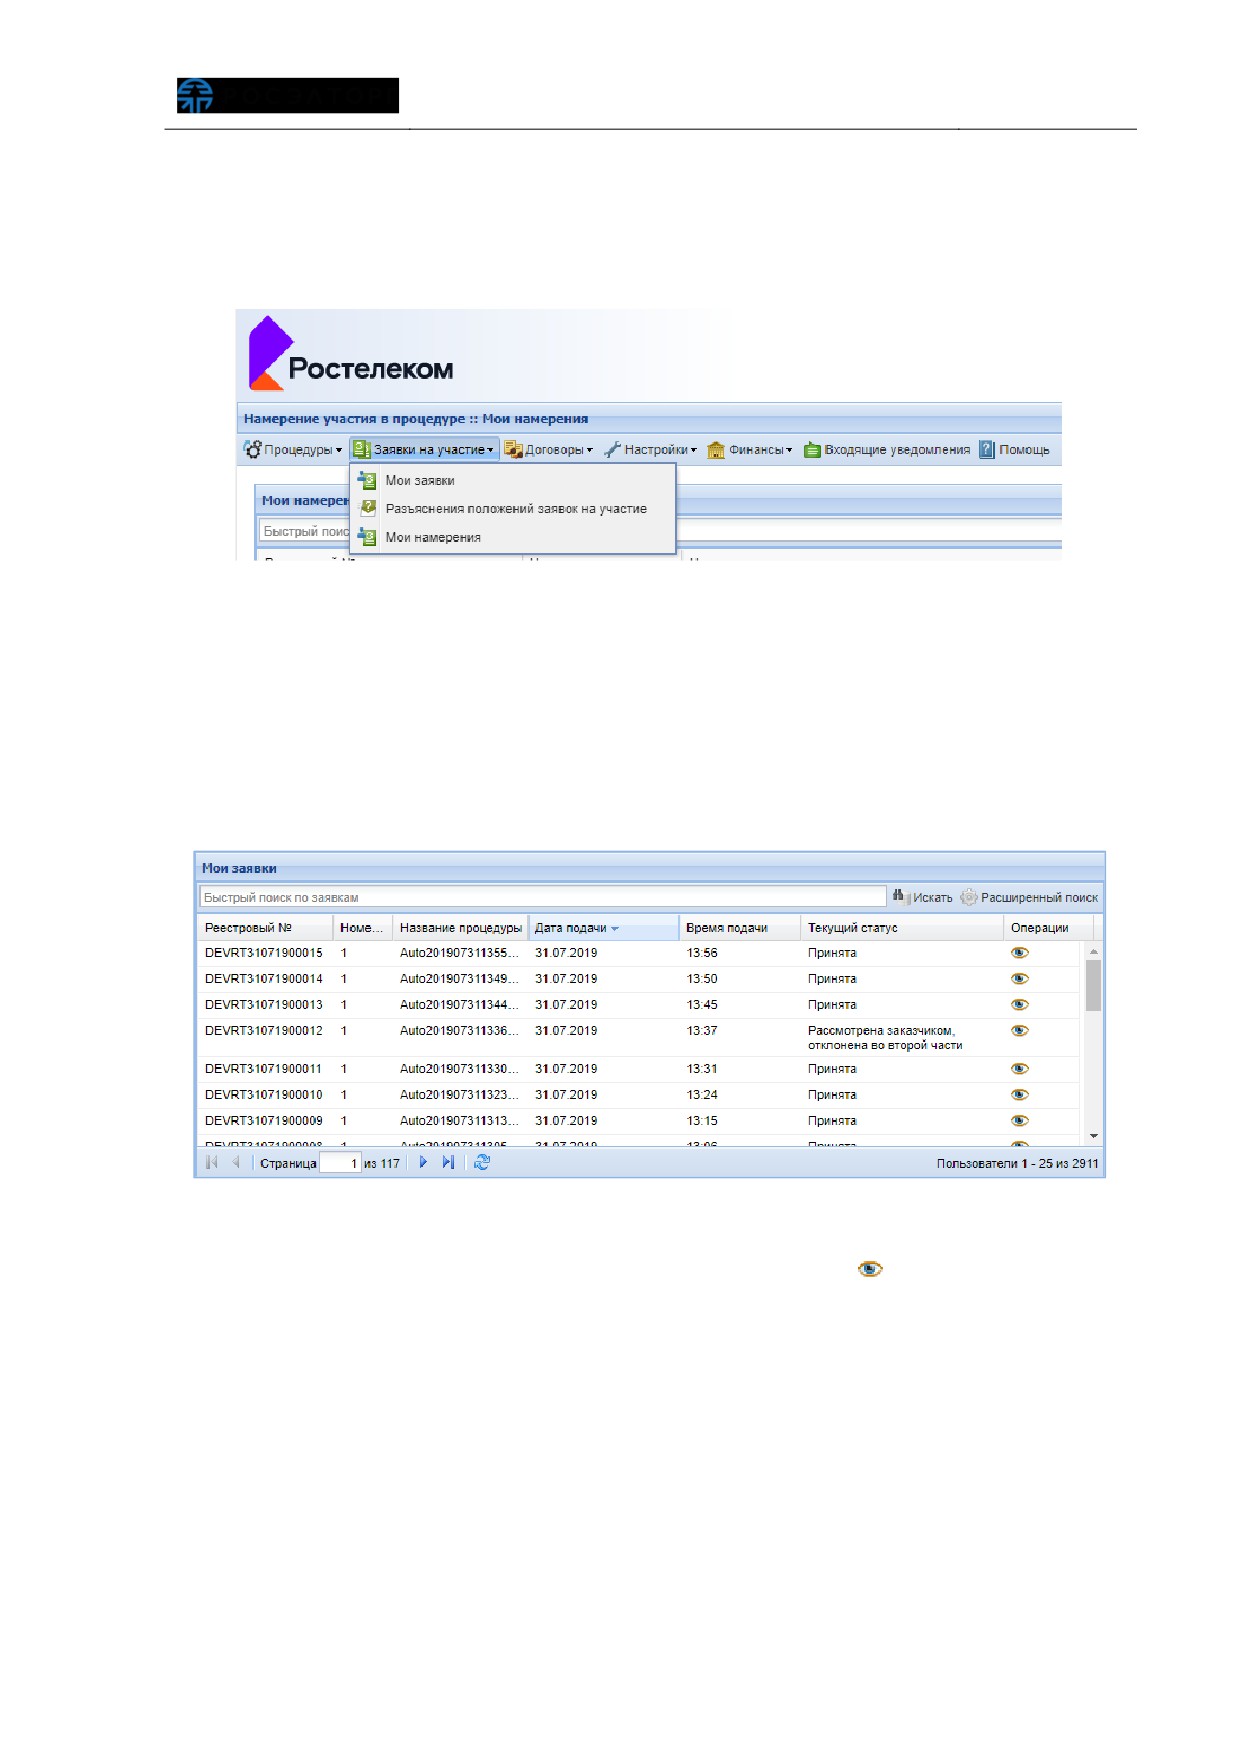Go to previous page of applications
1239x1752 pixels.
(x=236, y=1163)
